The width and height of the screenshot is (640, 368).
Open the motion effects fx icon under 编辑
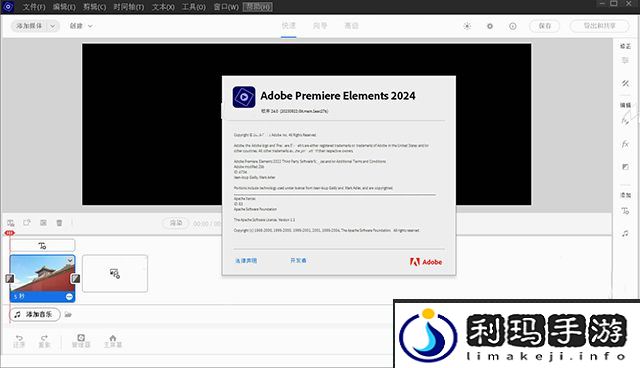coord(625,120)
